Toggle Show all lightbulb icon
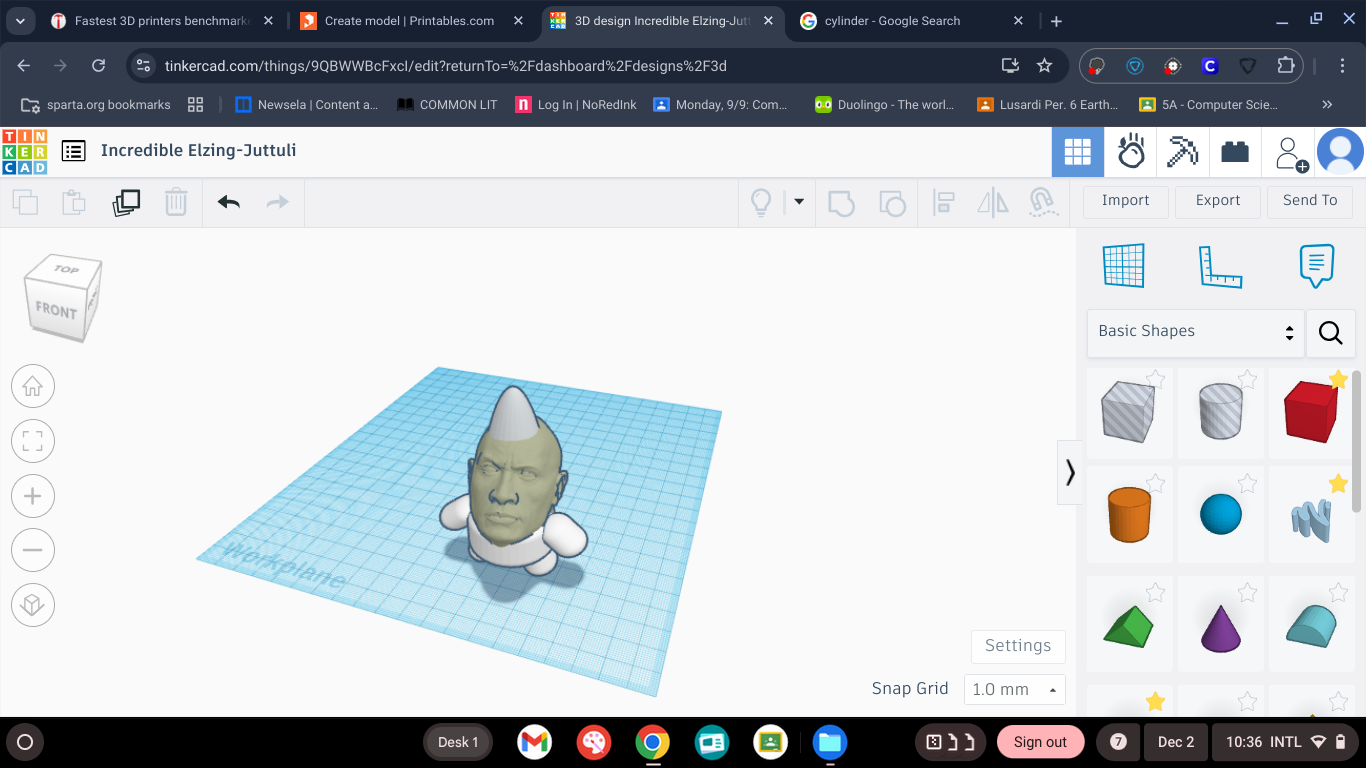1366x768 pixels. (x=762, y=204)
